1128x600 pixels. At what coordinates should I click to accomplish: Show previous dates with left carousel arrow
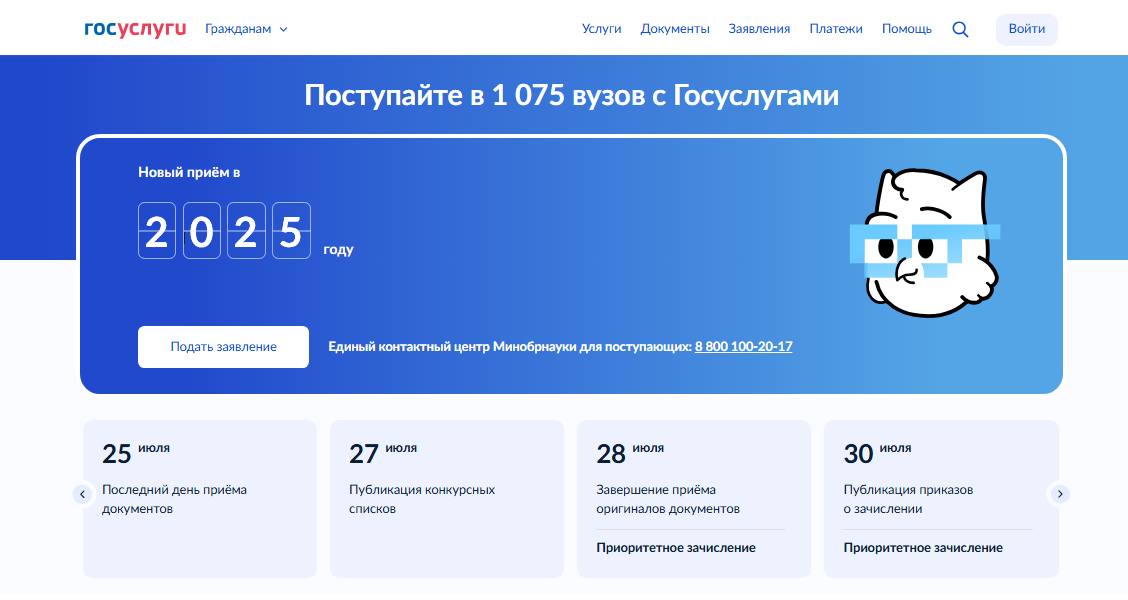(x=83, y=494)
